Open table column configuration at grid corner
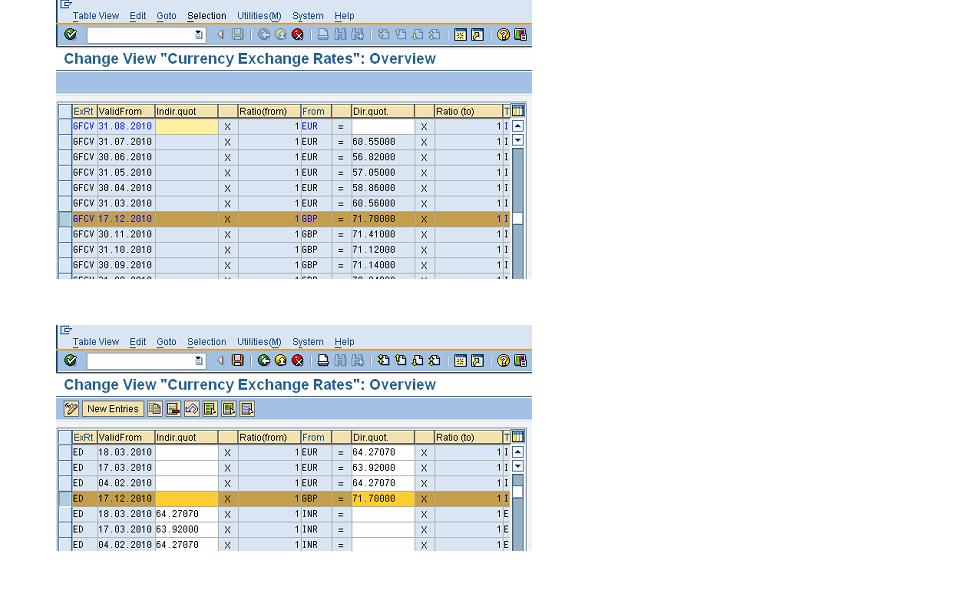The width and height of the screenshot is (962, 614). click(x=517, y=111)
